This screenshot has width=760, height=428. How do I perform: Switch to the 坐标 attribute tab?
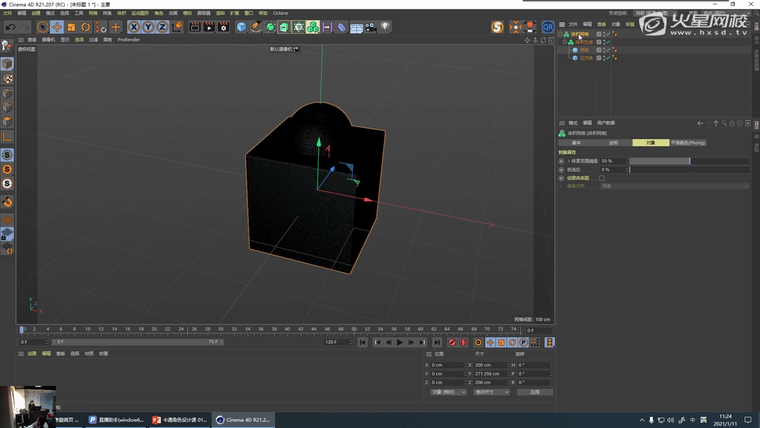[x=614, y=142]
